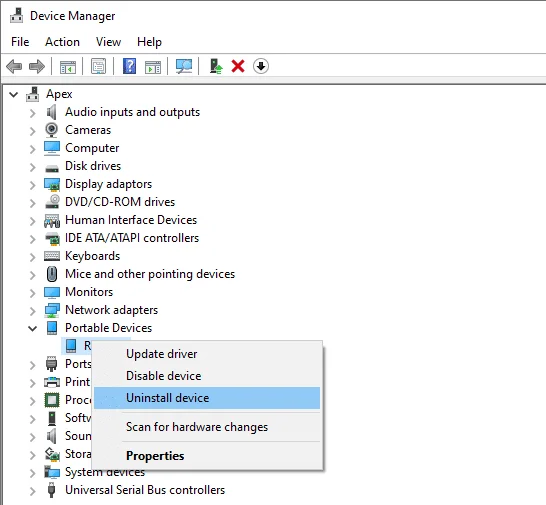Click the Back arrow toolbar icon

[x=14, y=66]
